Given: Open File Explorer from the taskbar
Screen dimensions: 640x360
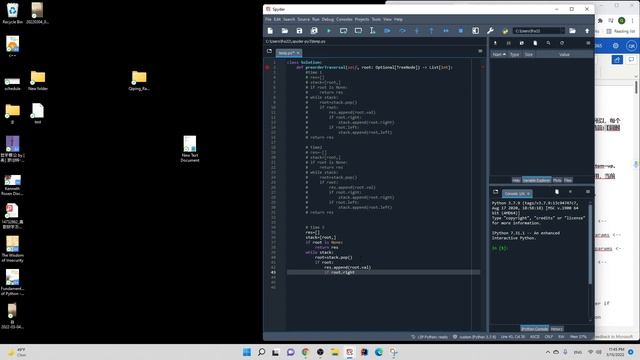Looking at the screenshot, I should coord(335,352).
